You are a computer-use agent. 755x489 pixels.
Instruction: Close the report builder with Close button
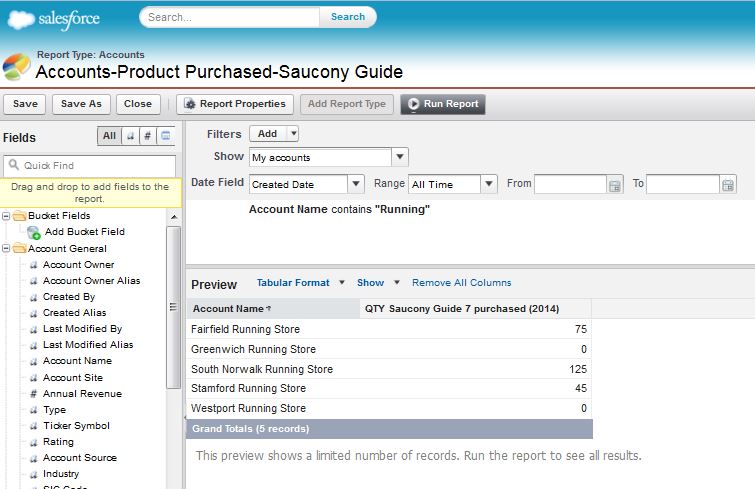(x=138, y=104)
